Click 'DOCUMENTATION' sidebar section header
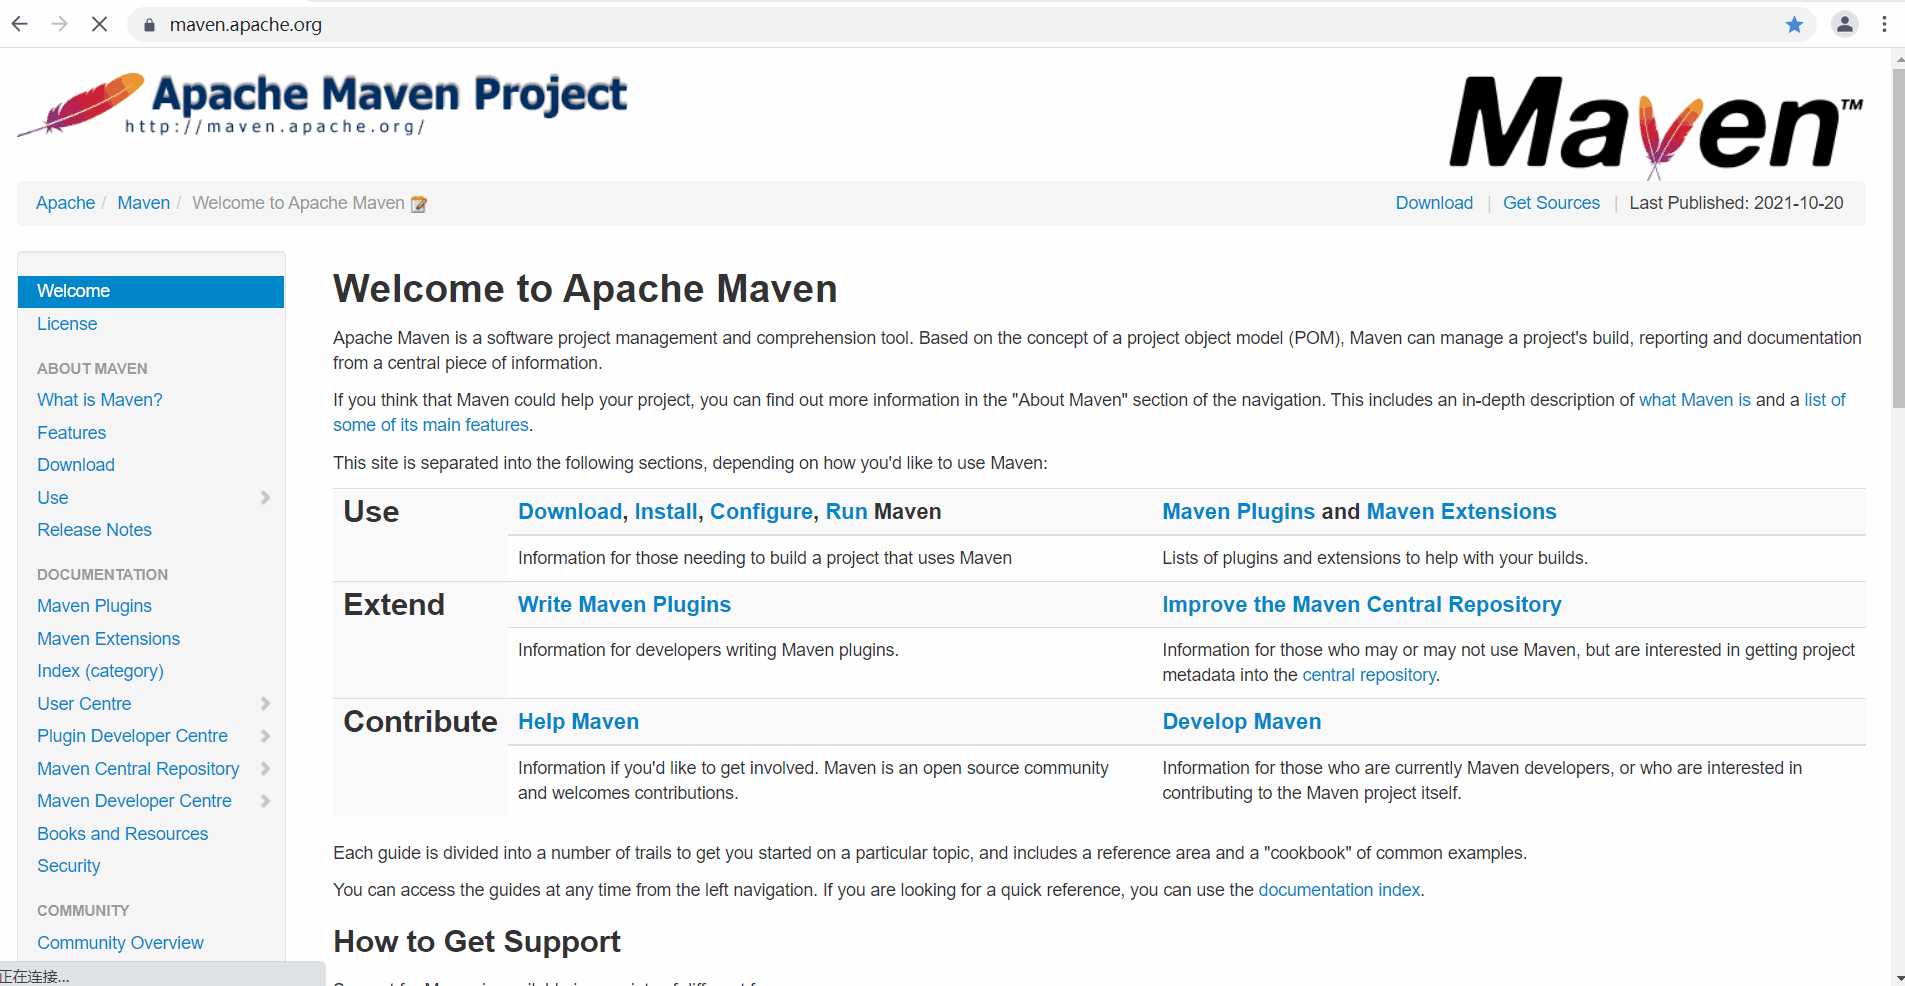The height and width of the screenshot is (986, 1905). pos(102,575)
